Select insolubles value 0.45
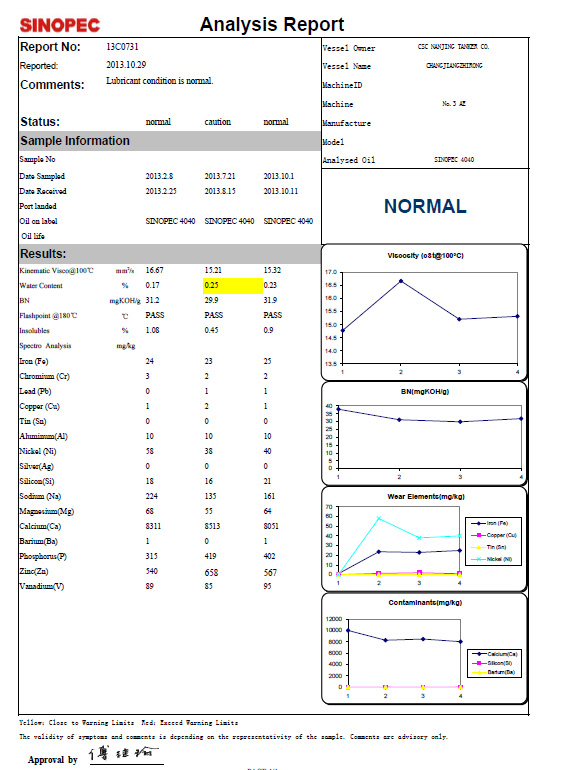The image size is (573, 770). (211, 330)
